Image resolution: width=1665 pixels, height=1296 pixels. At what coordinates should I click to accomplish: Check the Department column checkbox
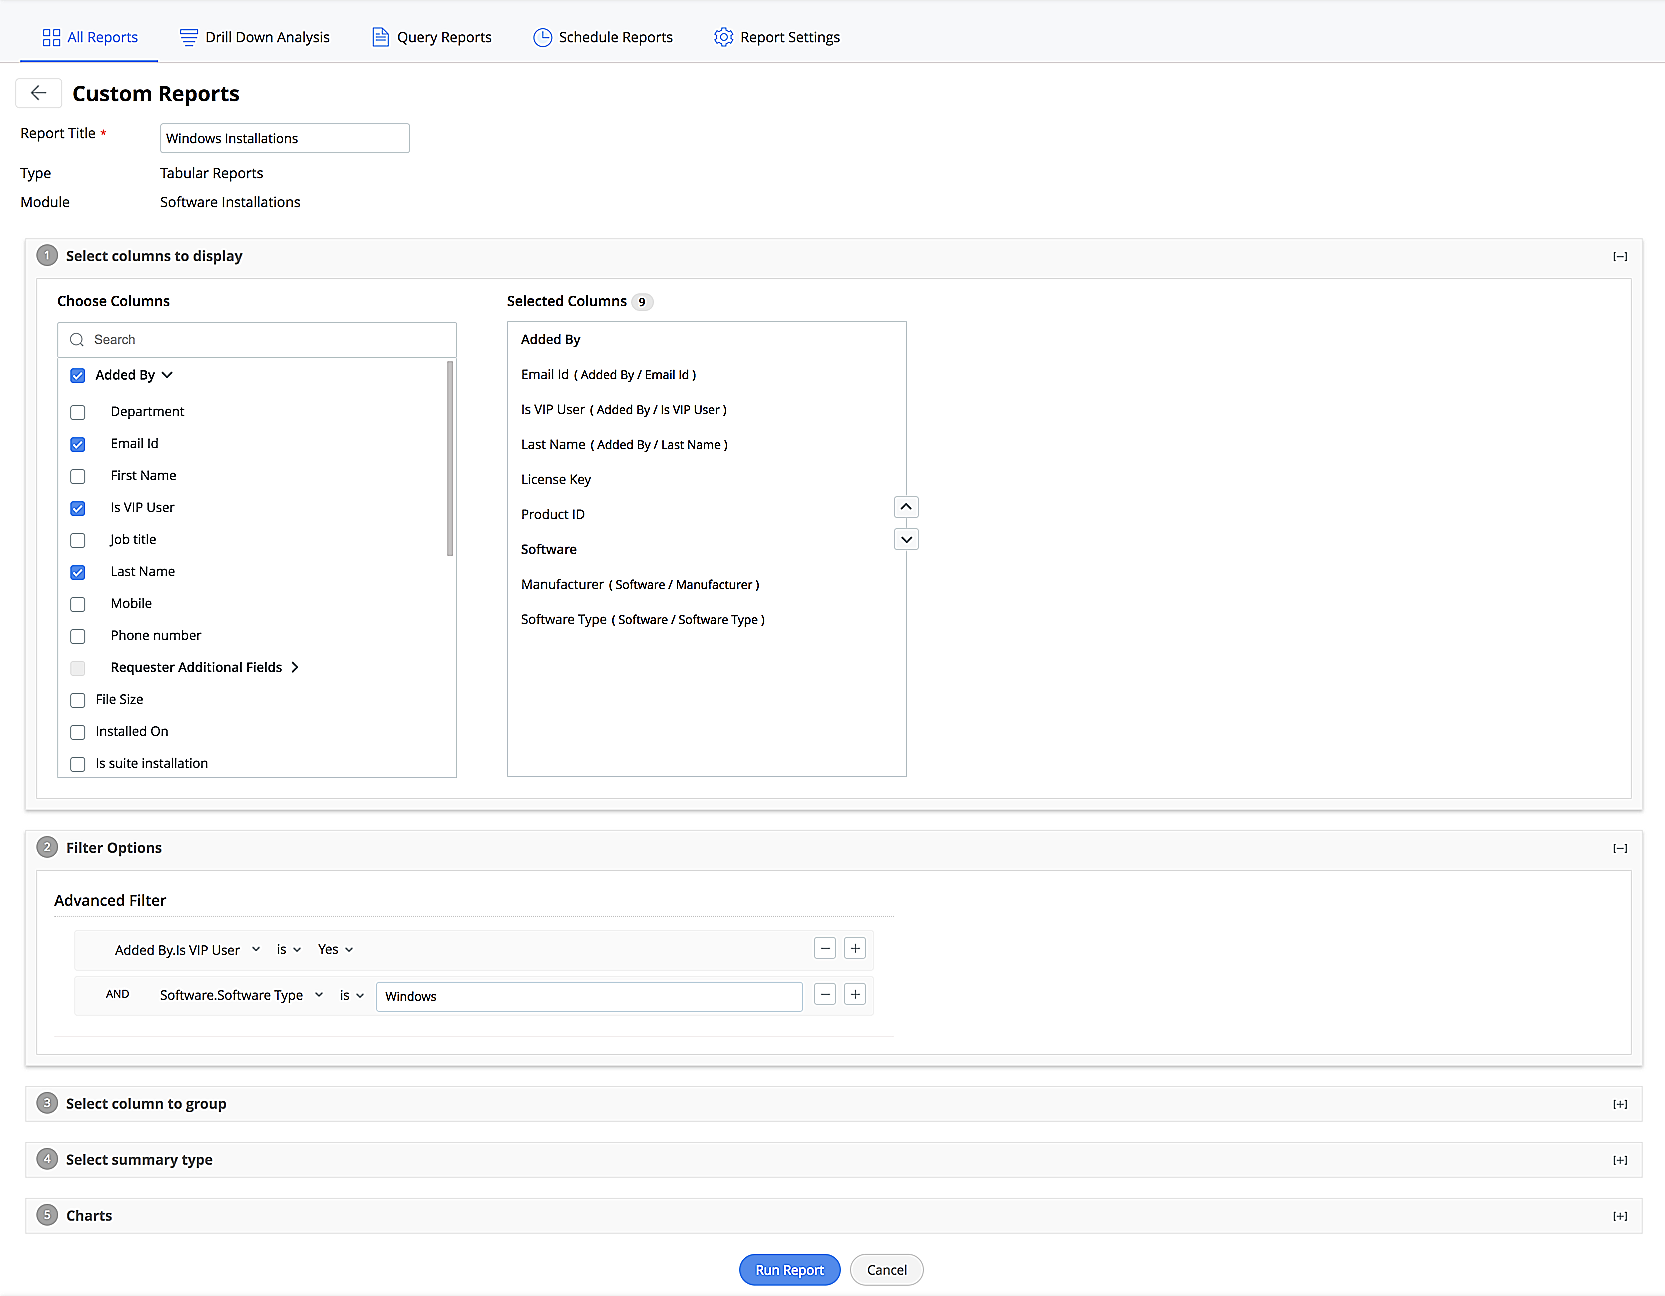click(78, 412)
